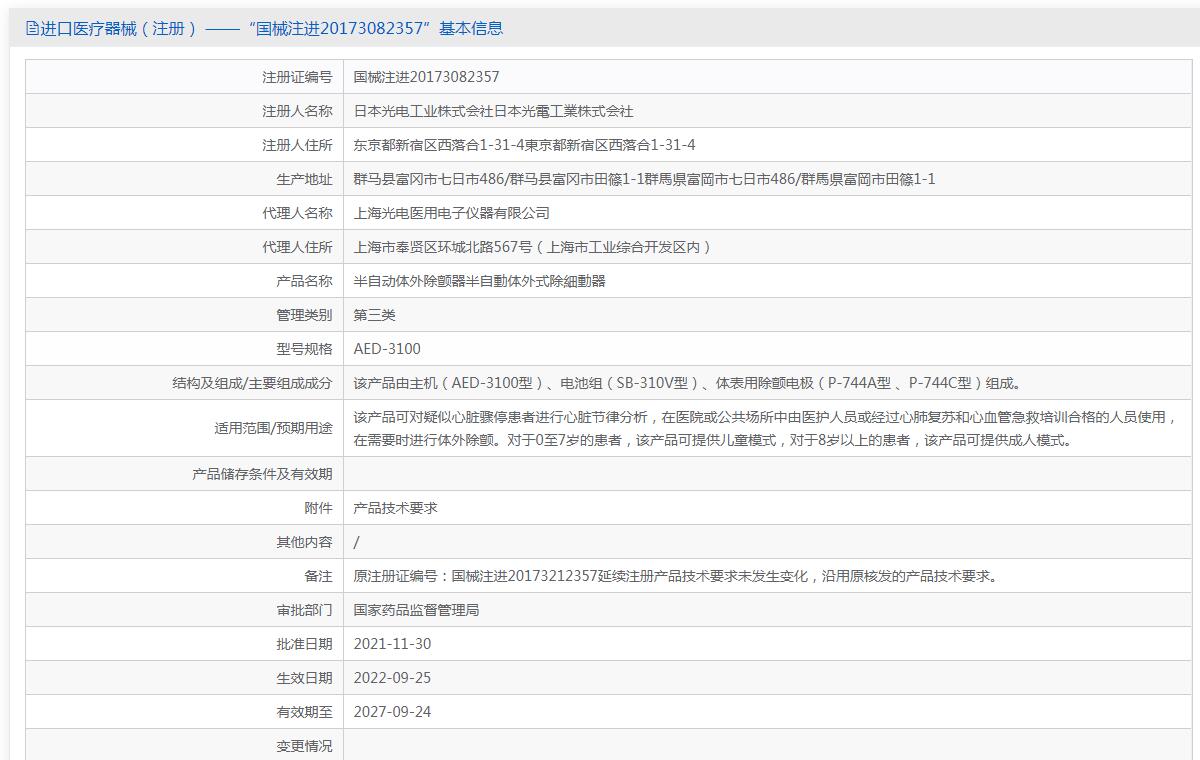Image resolution: width=1200 pixels, height=760 pixels.
Task: Open the 产品技术要求 attachment
Action: click(396, 508)
